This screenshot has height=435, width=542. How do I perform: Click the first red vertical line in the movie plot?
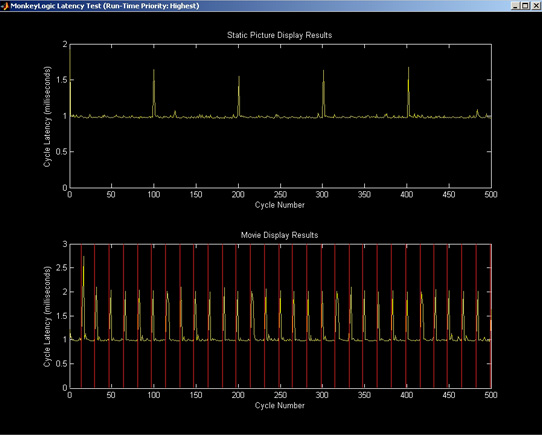coord(81,316)
